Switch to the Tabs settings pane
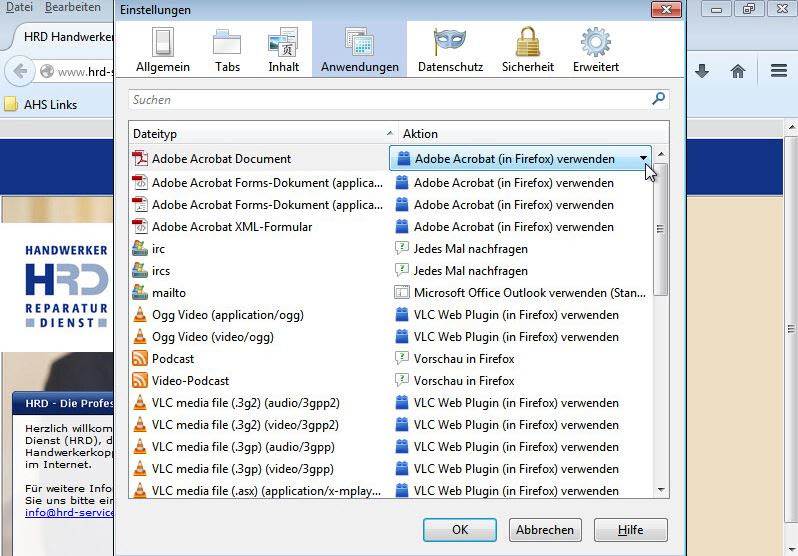 [x=227, y=50]
